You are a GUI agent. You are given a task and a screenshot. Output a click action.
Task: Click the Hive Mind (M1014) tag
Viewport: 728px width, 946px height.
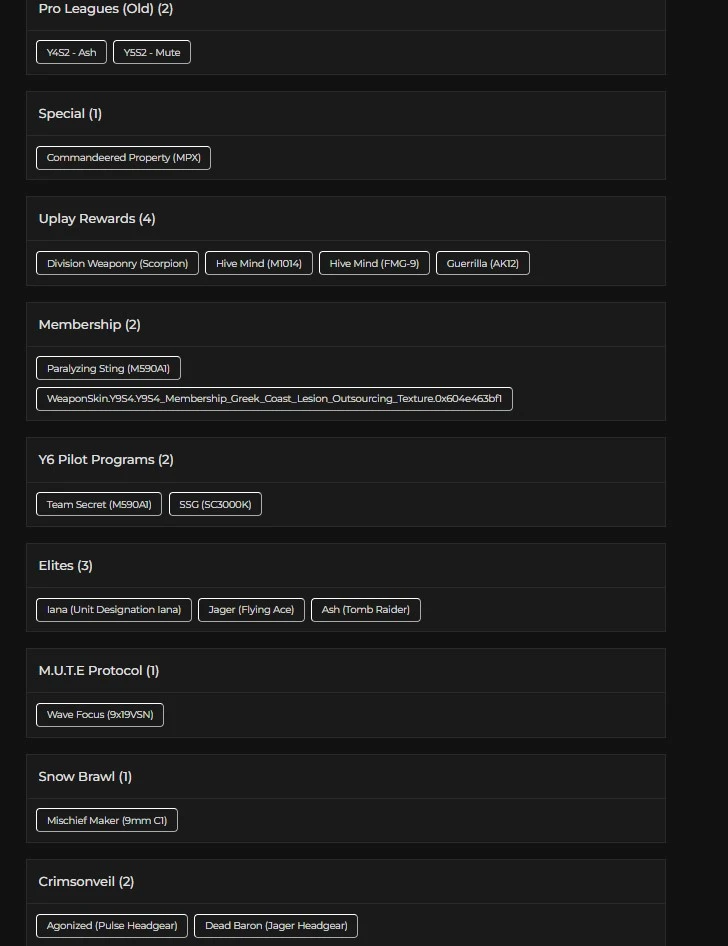(259, 263)
